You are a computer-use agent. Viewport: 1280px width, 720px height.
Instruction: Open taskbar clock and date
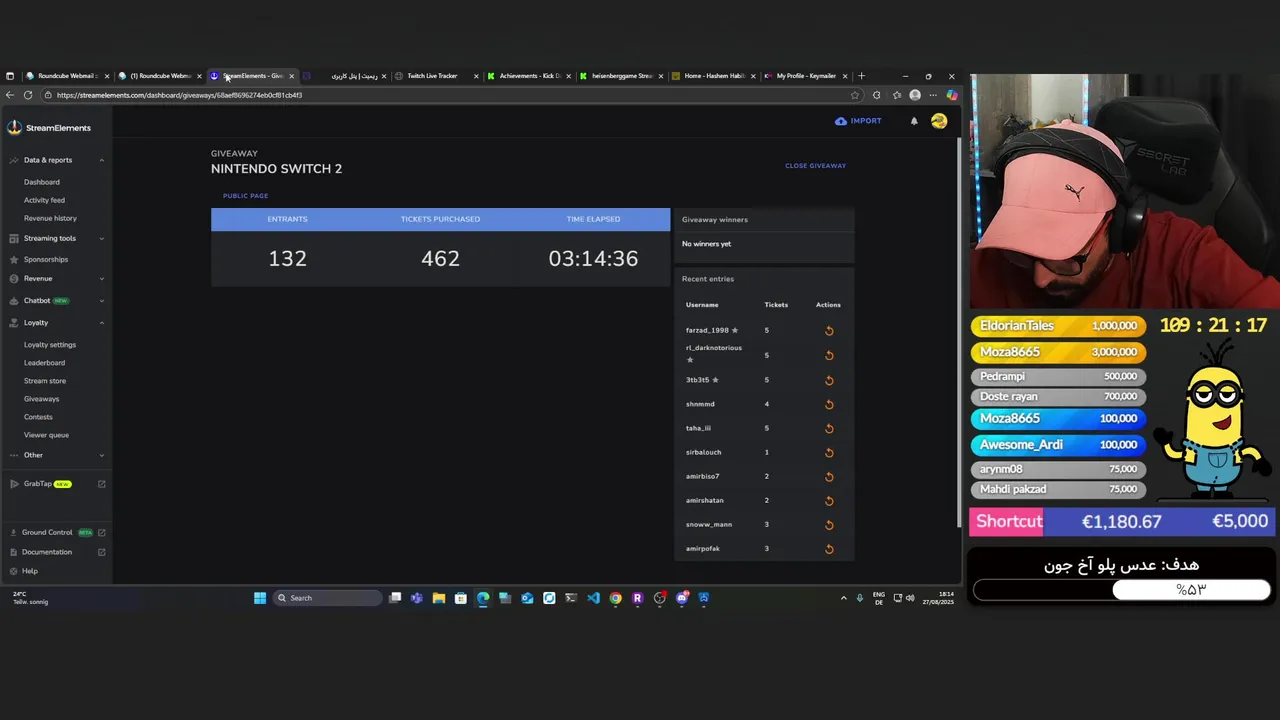pos(938,598)
